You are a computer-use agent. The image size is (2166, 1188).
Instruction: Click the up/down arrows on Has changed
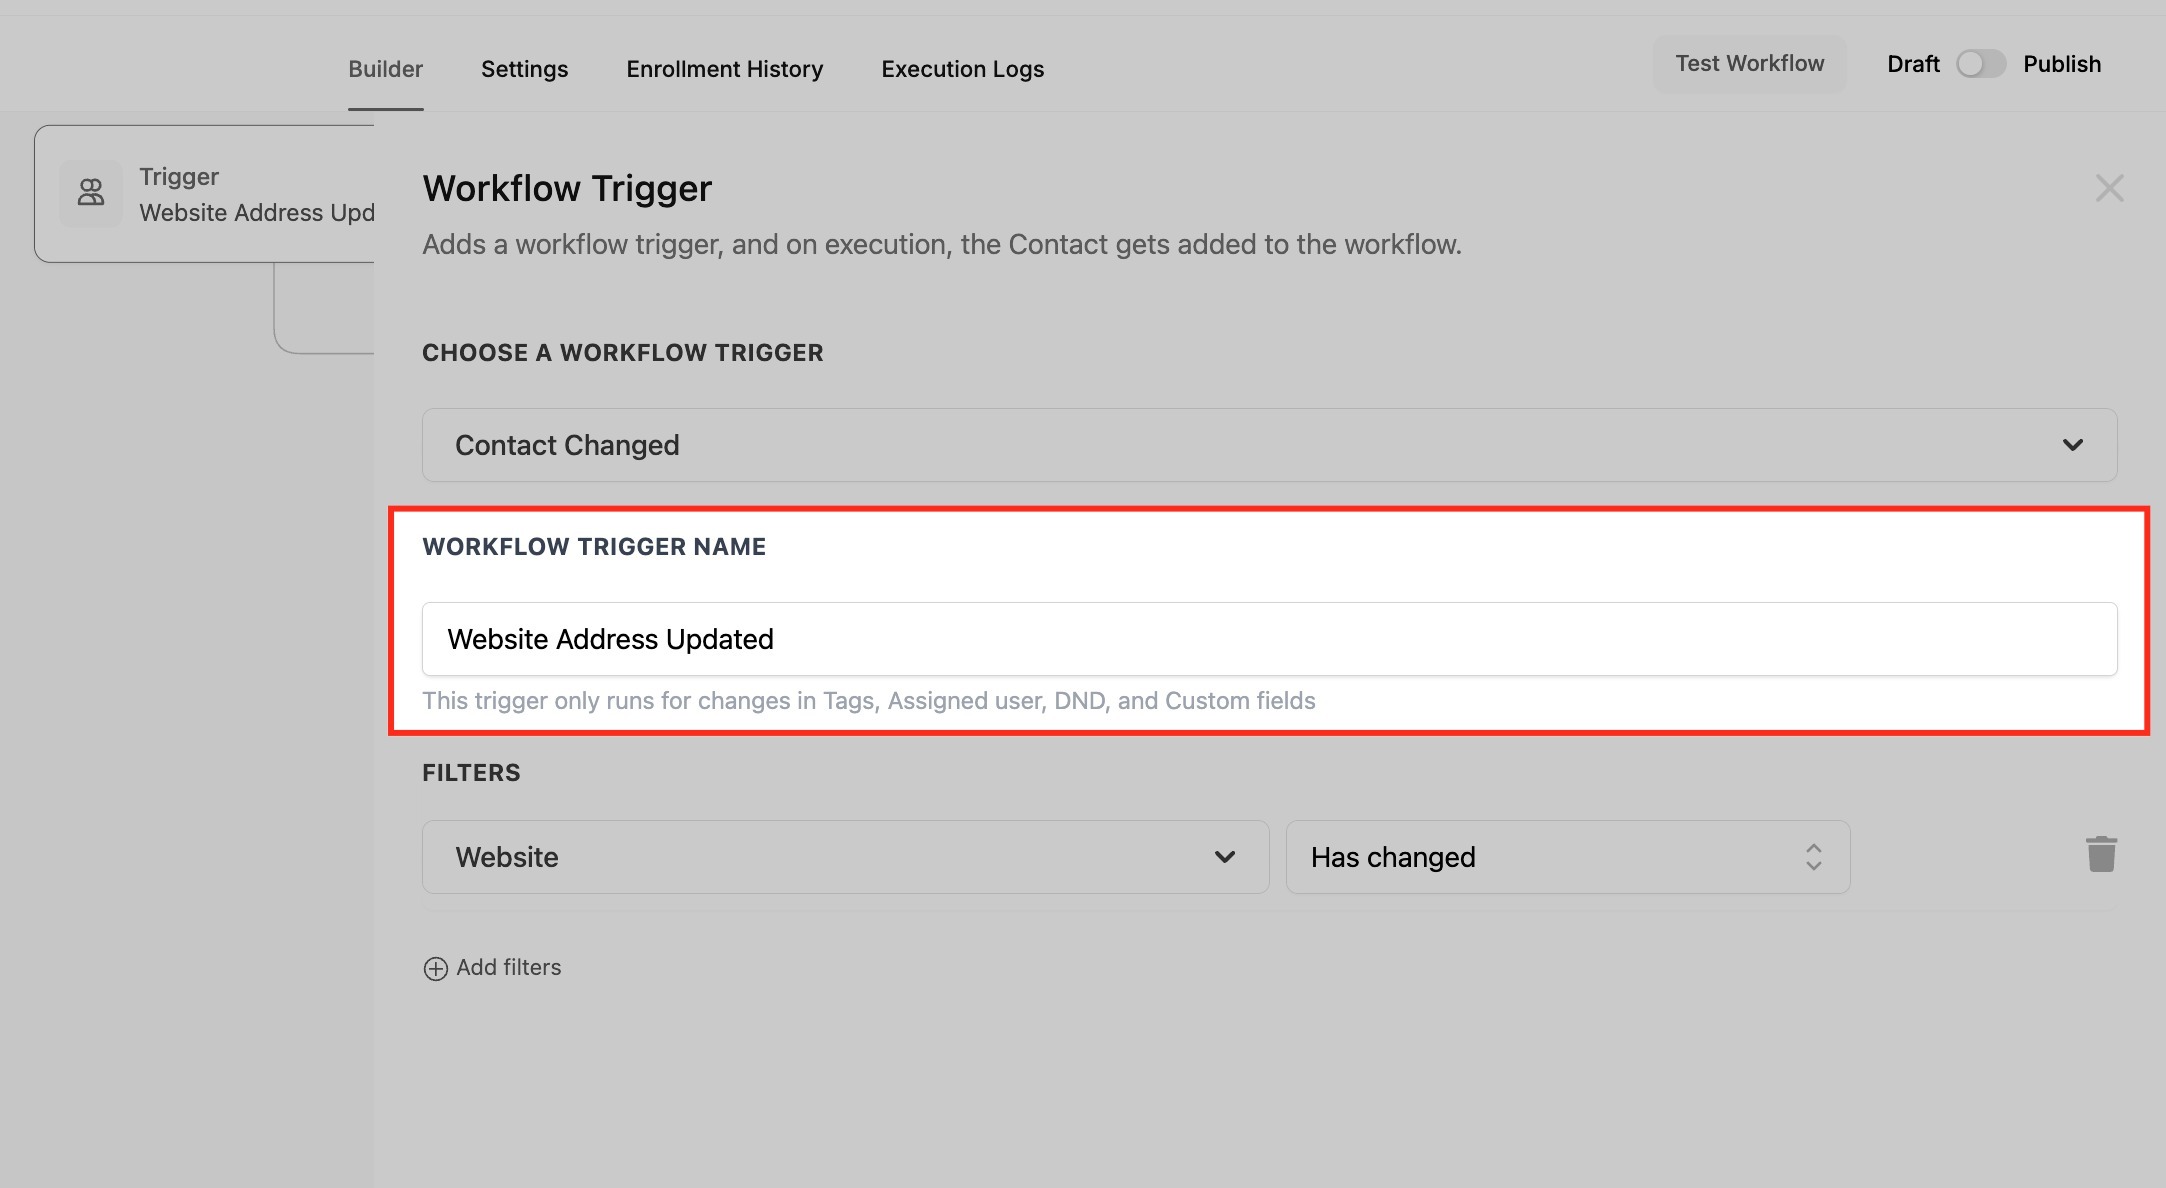pos(1813,857)
